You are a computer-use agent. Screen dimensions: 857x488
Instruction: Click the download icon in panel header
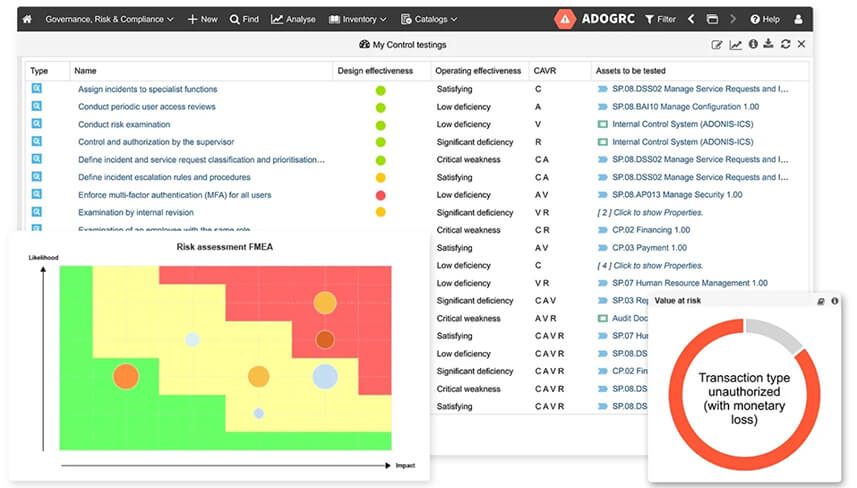pos(768,45)
